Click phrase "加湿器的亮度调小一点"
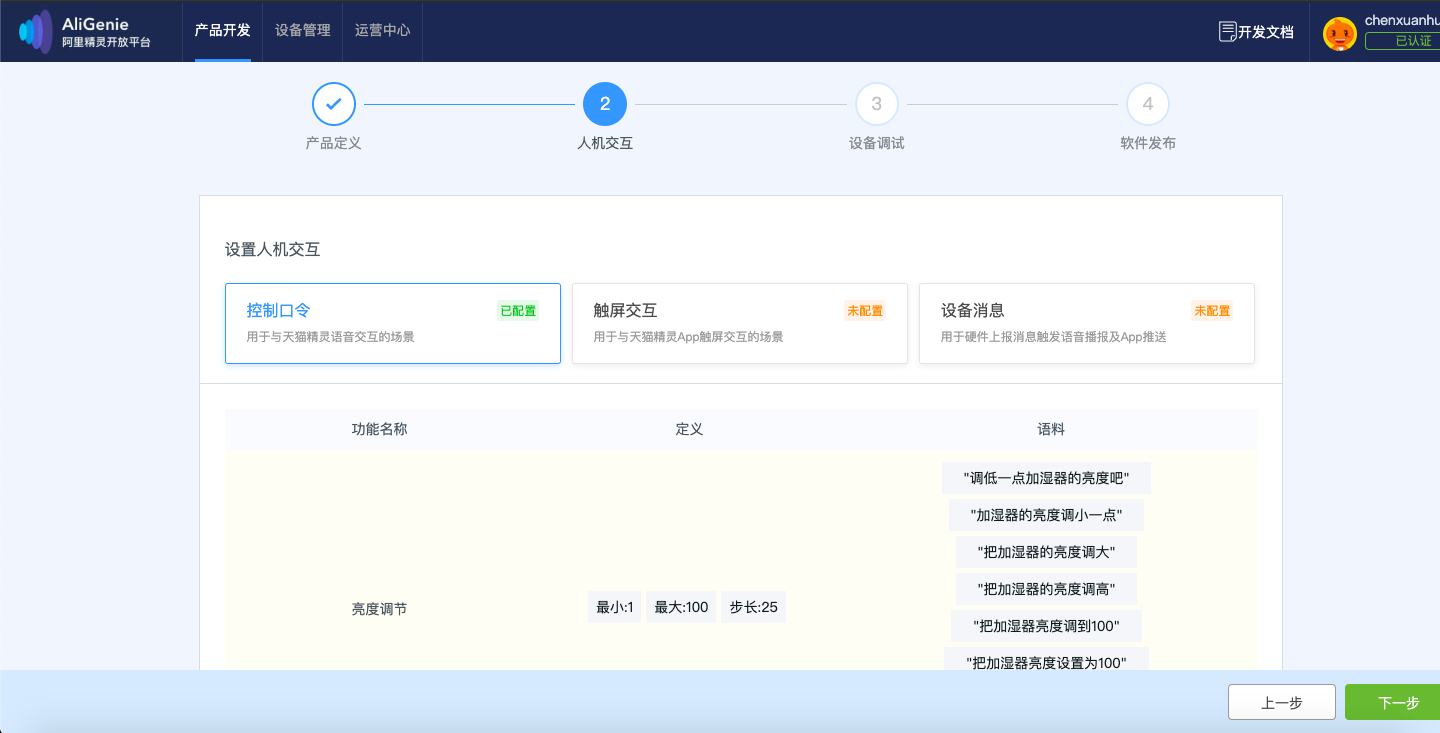Viewport: 1440px width, 733px height. click(x=1046, y=515)
